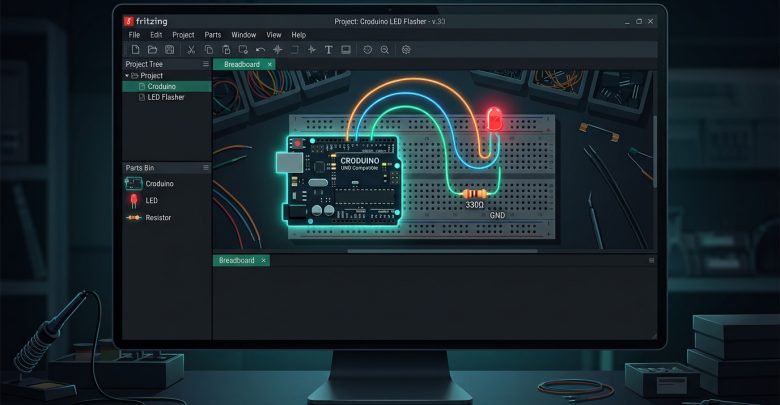780x405 pixels.
Task: Click the clock history toolbar icon
Action: tap(368, 49)
